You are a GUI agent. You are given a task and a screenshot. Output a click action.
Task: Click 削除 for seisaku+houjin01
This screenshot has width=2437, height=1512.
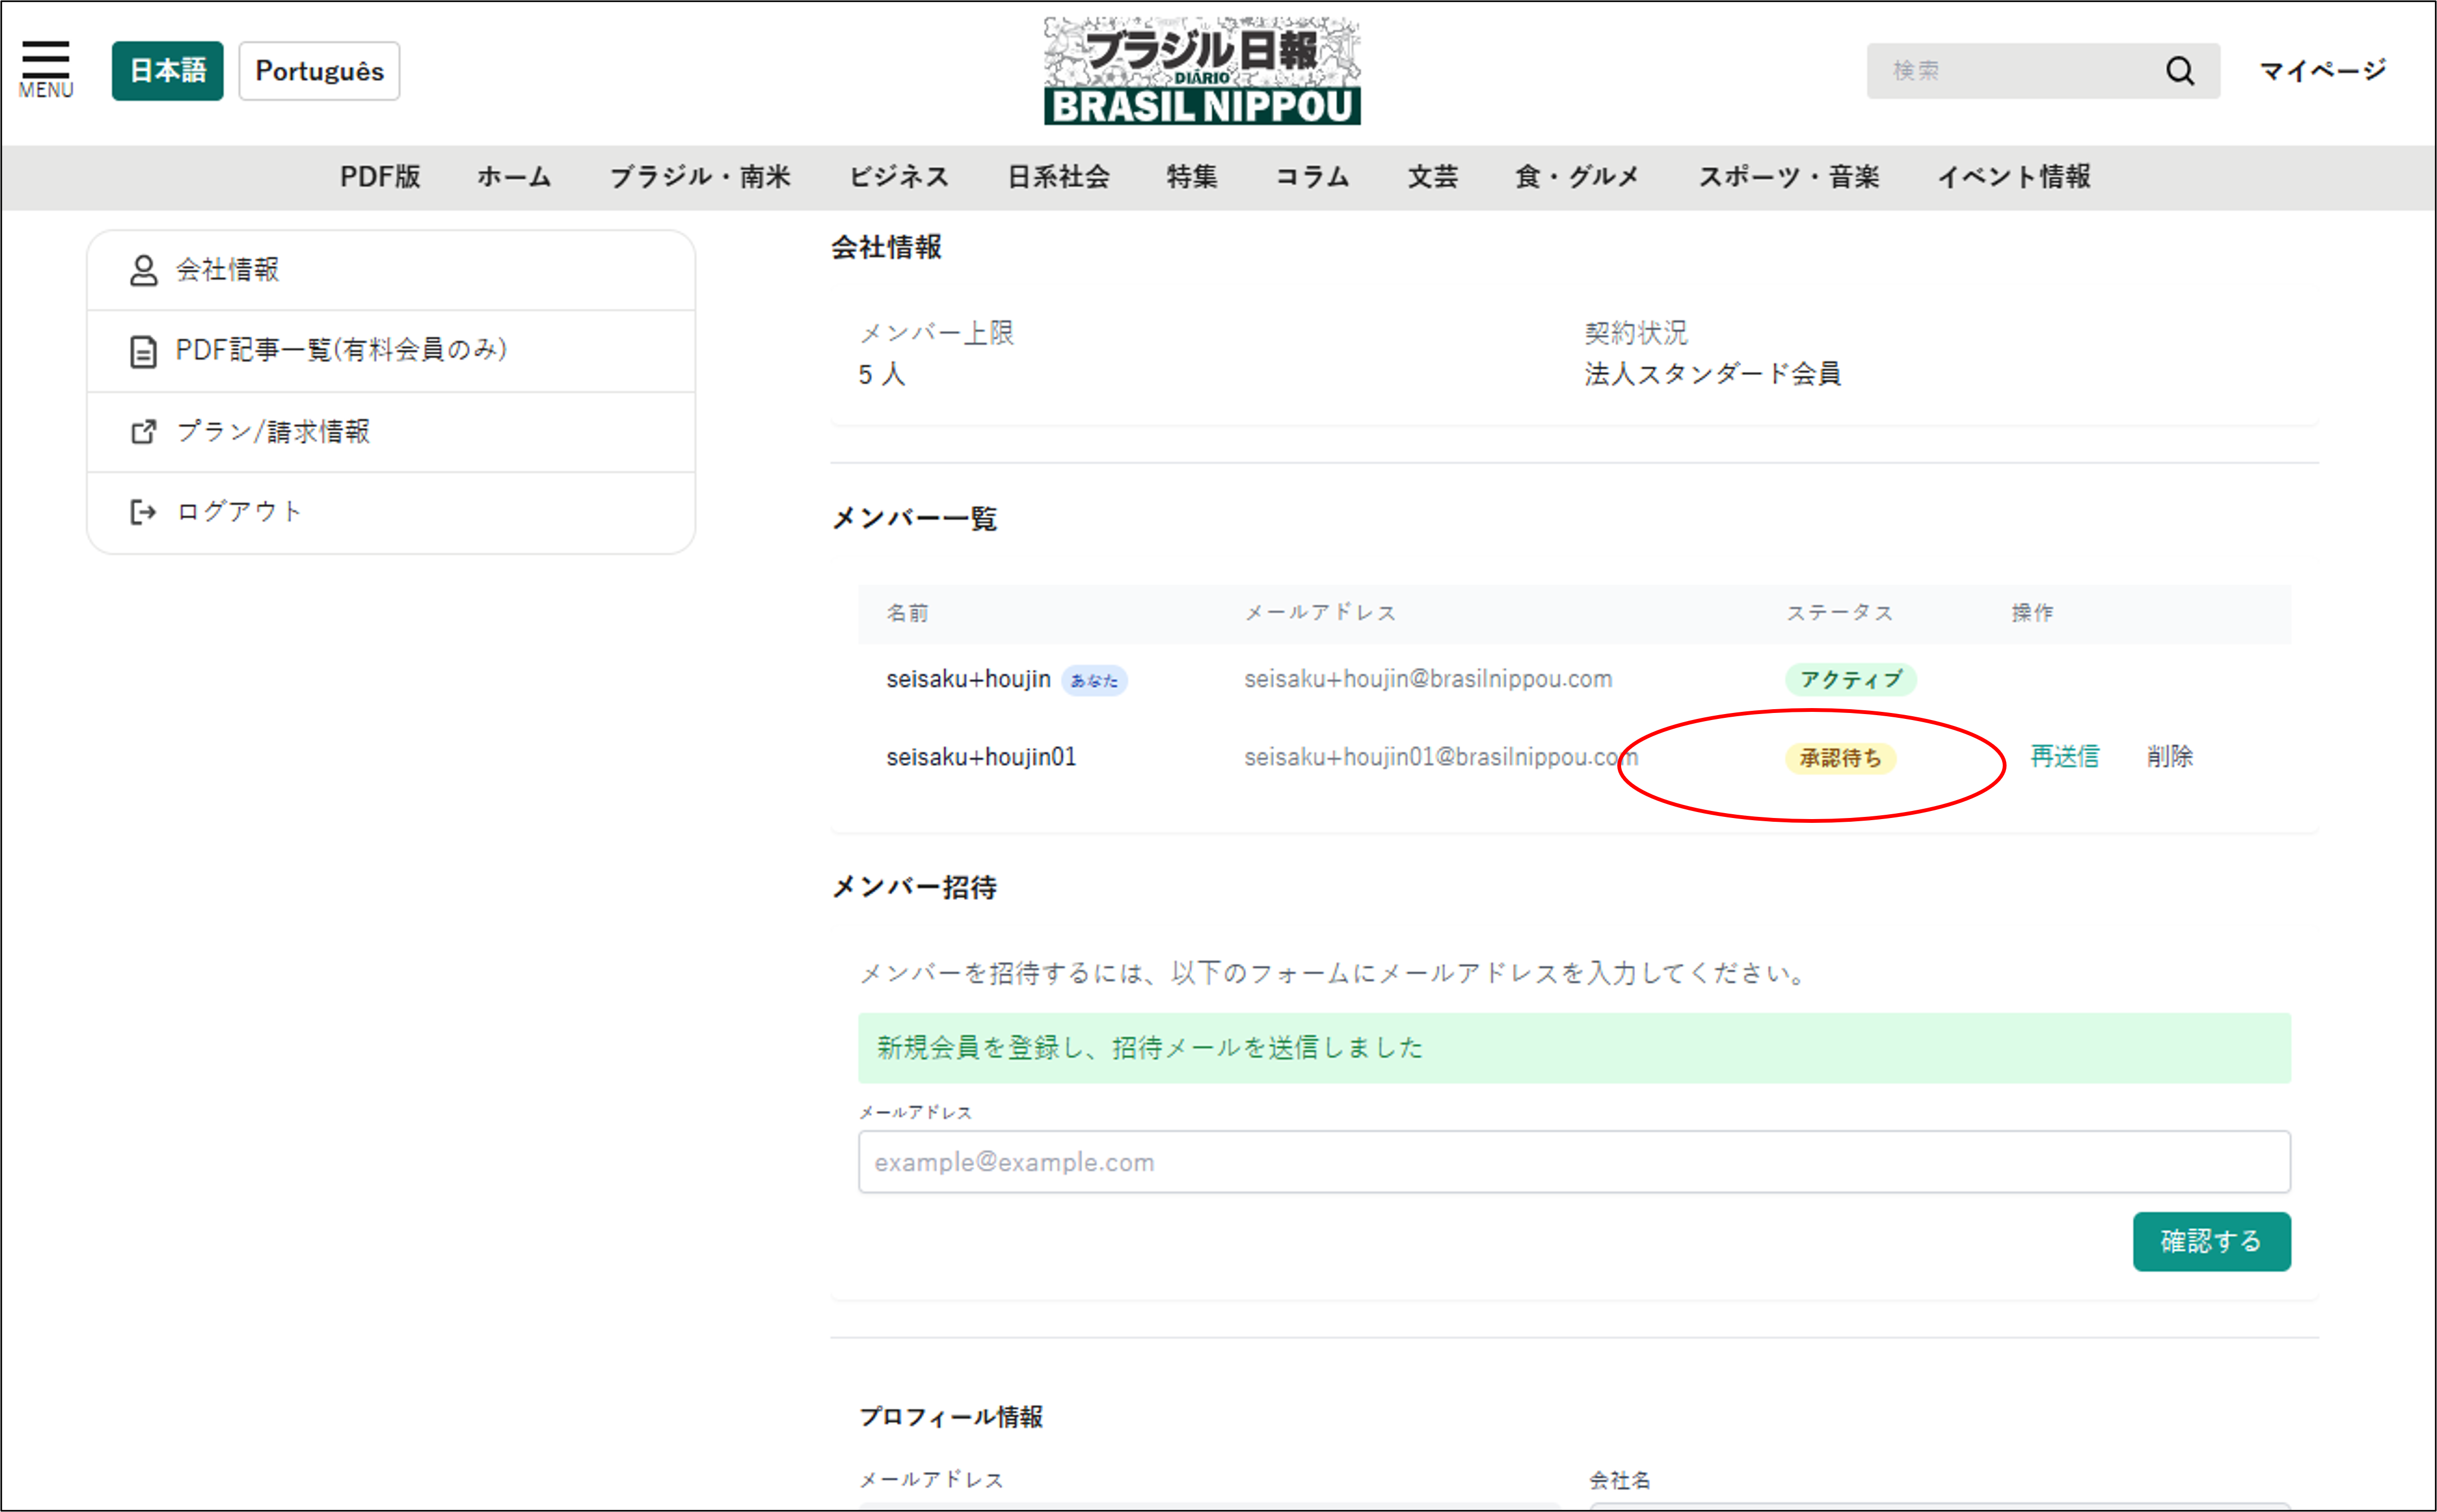[2169, 757]
